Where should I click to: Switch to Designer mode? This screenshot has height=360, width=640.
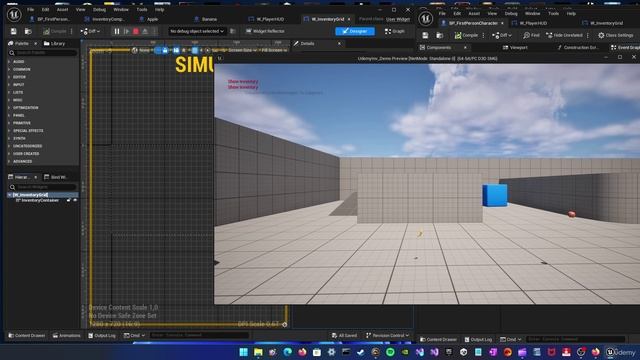coord(355,31)
